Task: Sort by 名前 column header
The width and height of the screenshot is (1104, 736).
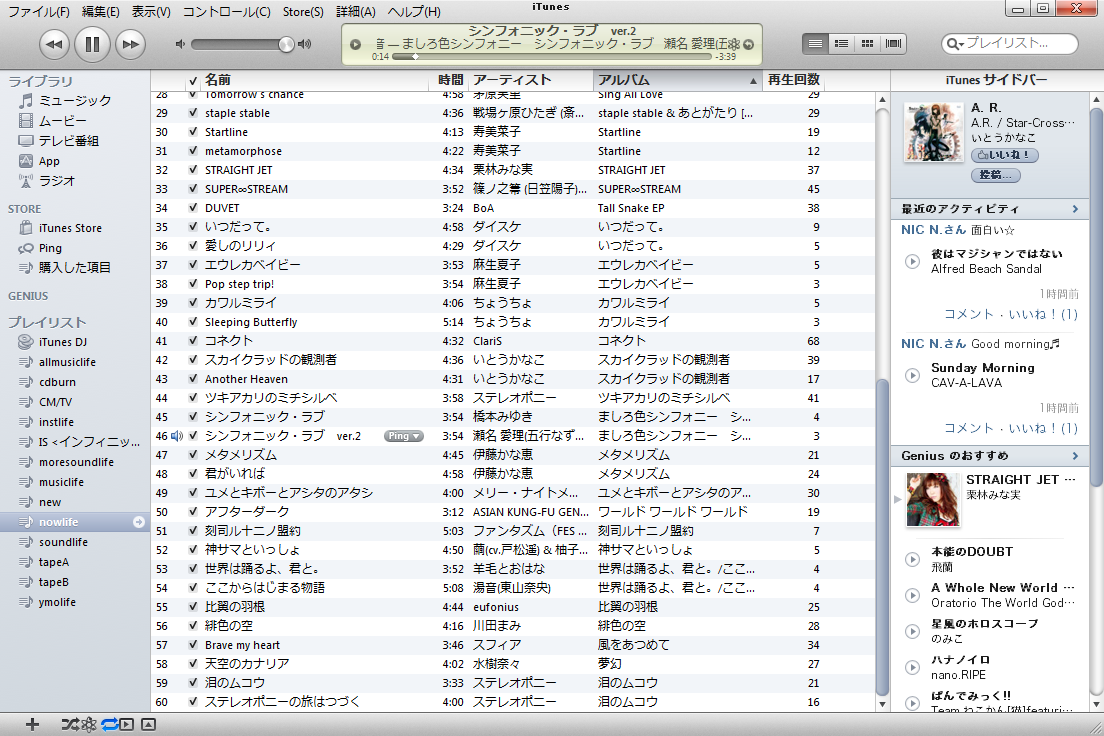Action: tap(315, 80)
